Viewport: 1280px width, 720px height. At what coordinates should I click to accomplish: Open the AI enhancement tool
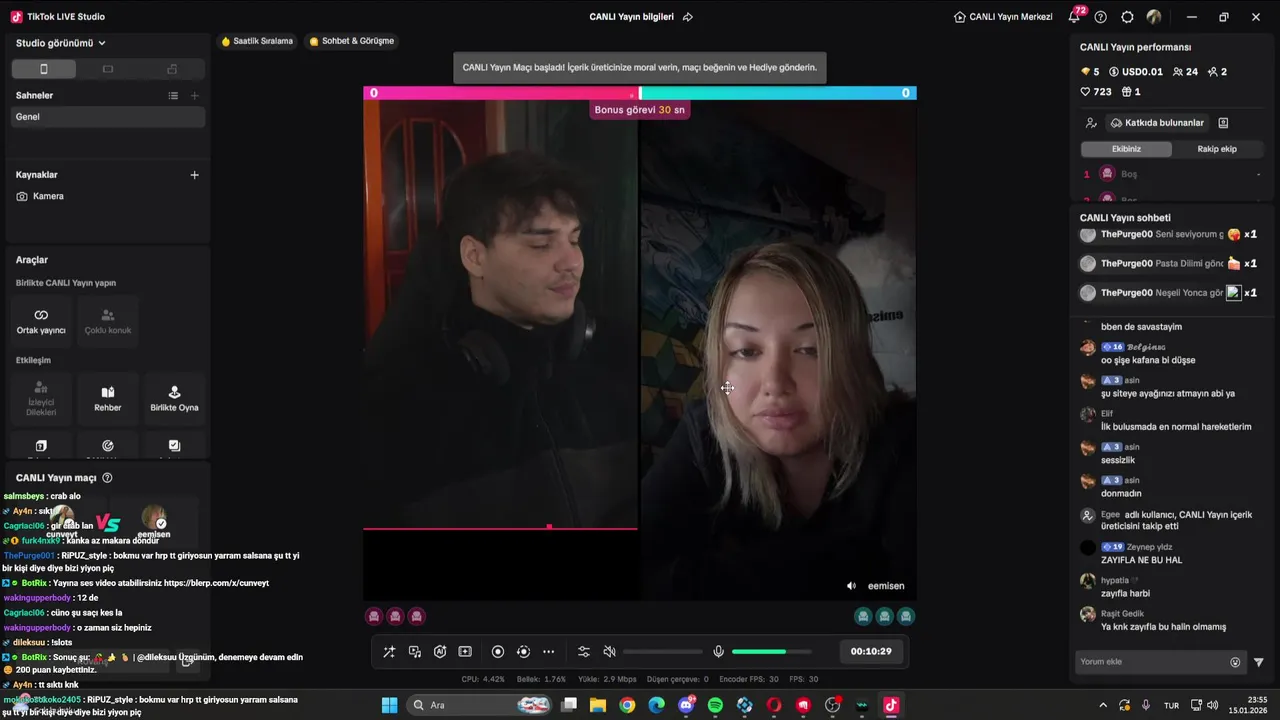[x=440, y=652]
